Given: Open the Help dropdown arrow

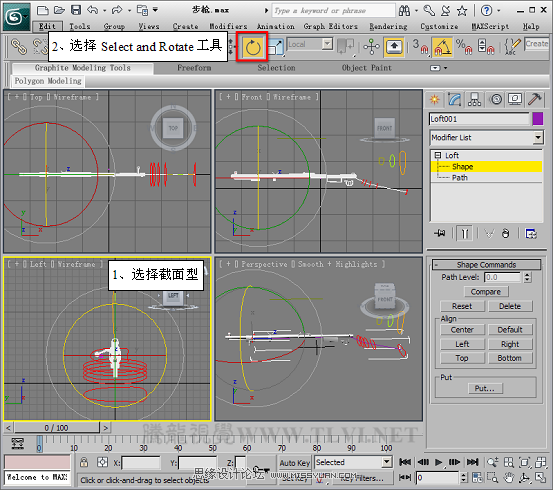Looking at the screenshot, I should click(x=499, y=11).
